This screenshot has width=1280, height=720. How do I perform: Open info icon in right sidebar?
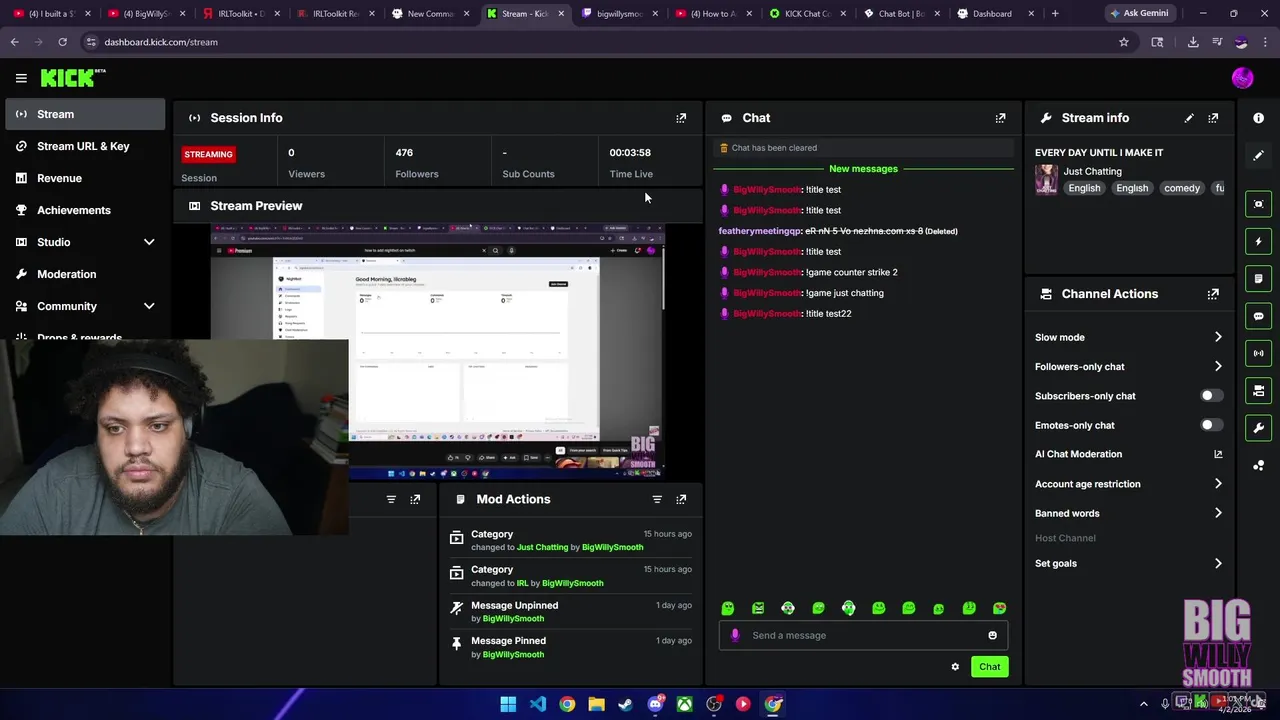point(1259,118)
